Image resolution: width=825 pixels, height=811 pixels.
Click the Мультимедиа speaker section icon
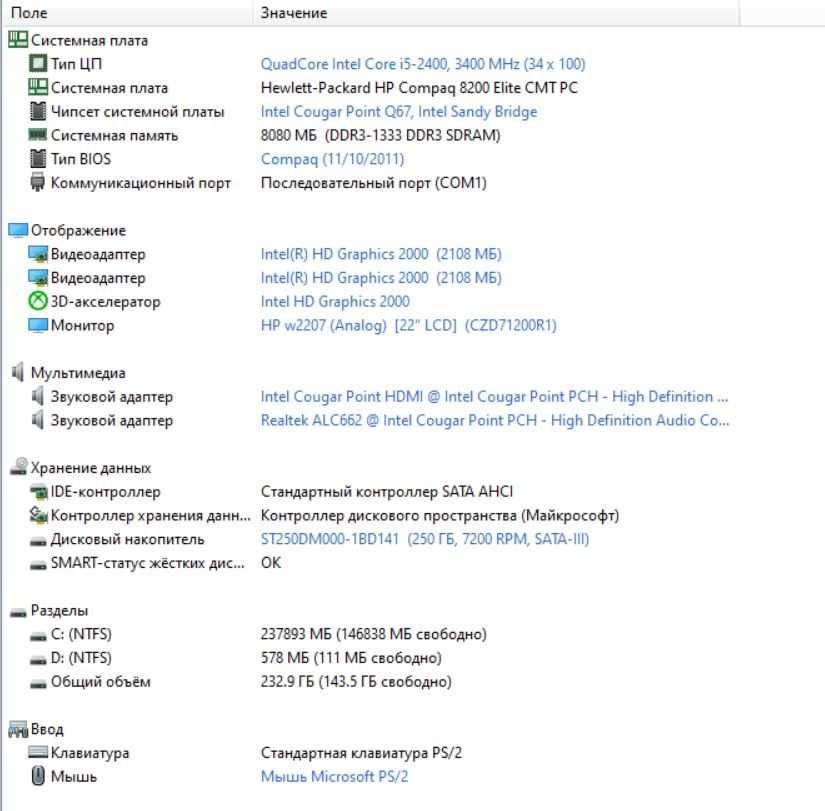click(18, 372)
